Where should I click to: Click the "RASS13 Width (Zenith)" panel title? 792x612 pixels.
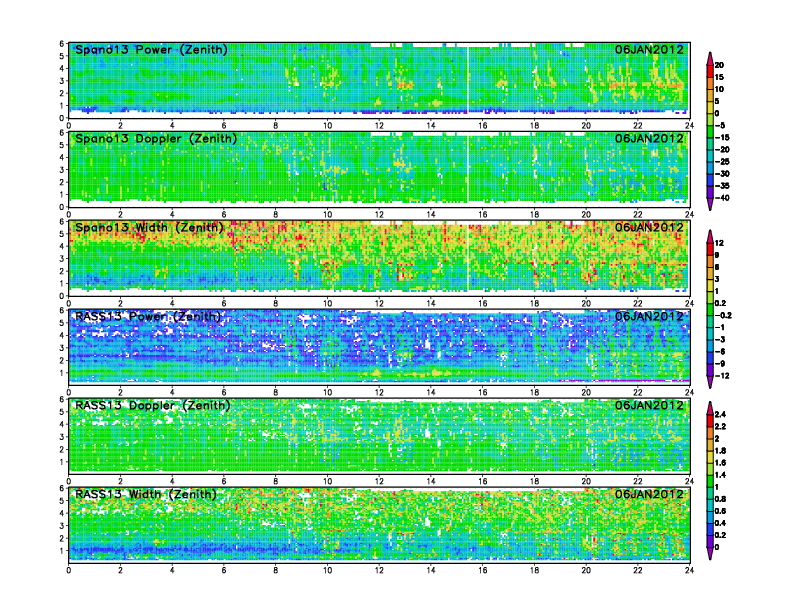[x=146, y=495]
